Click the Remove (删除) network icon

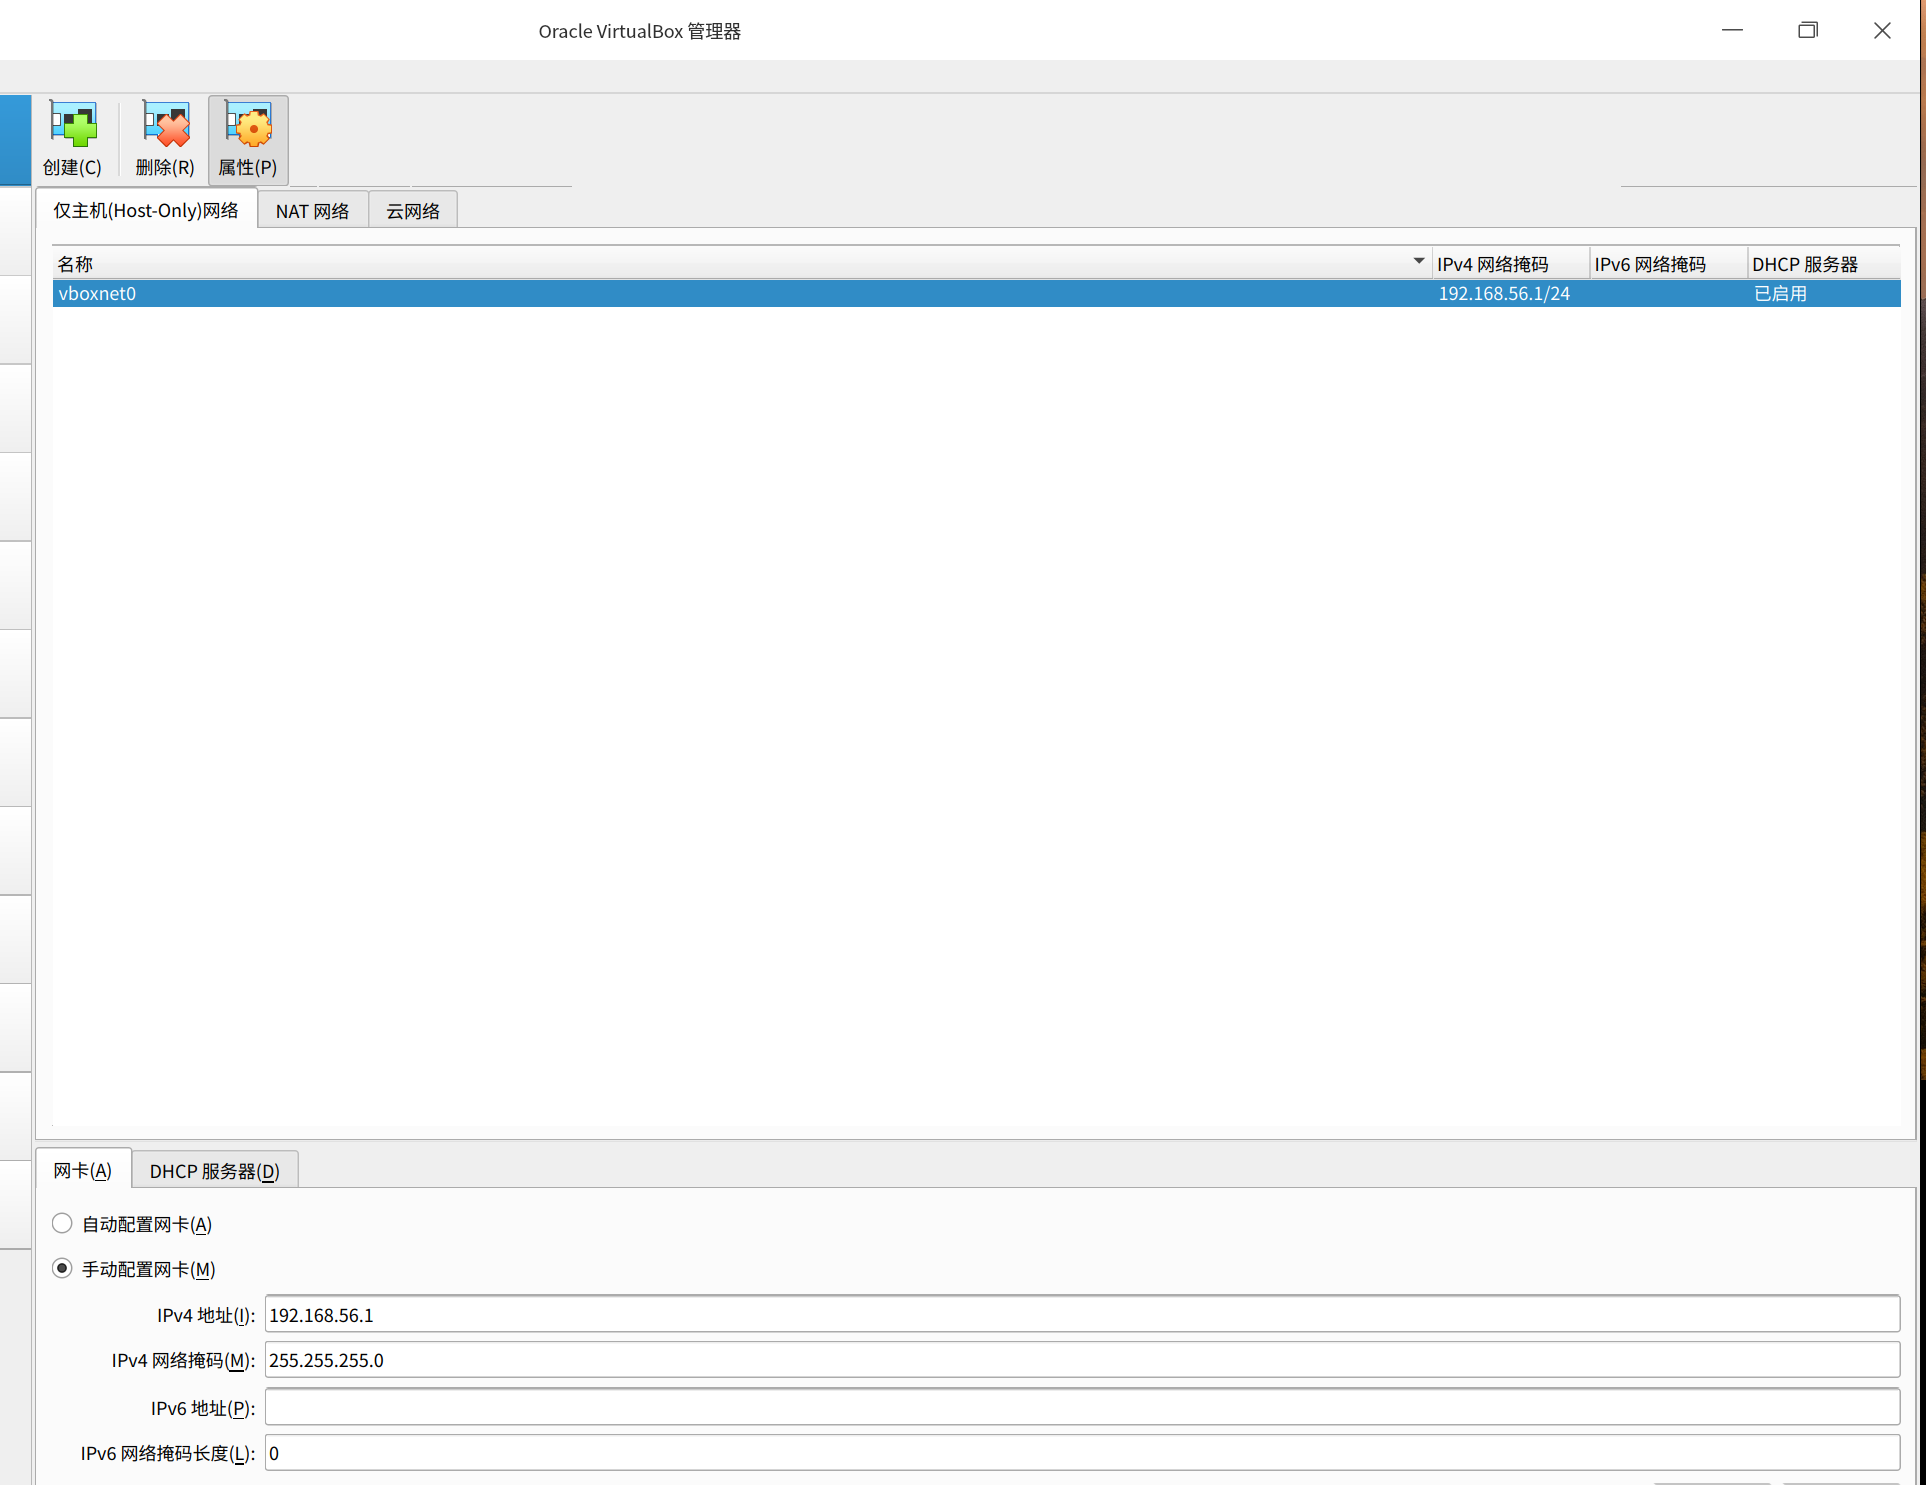(x=165, y=139)
